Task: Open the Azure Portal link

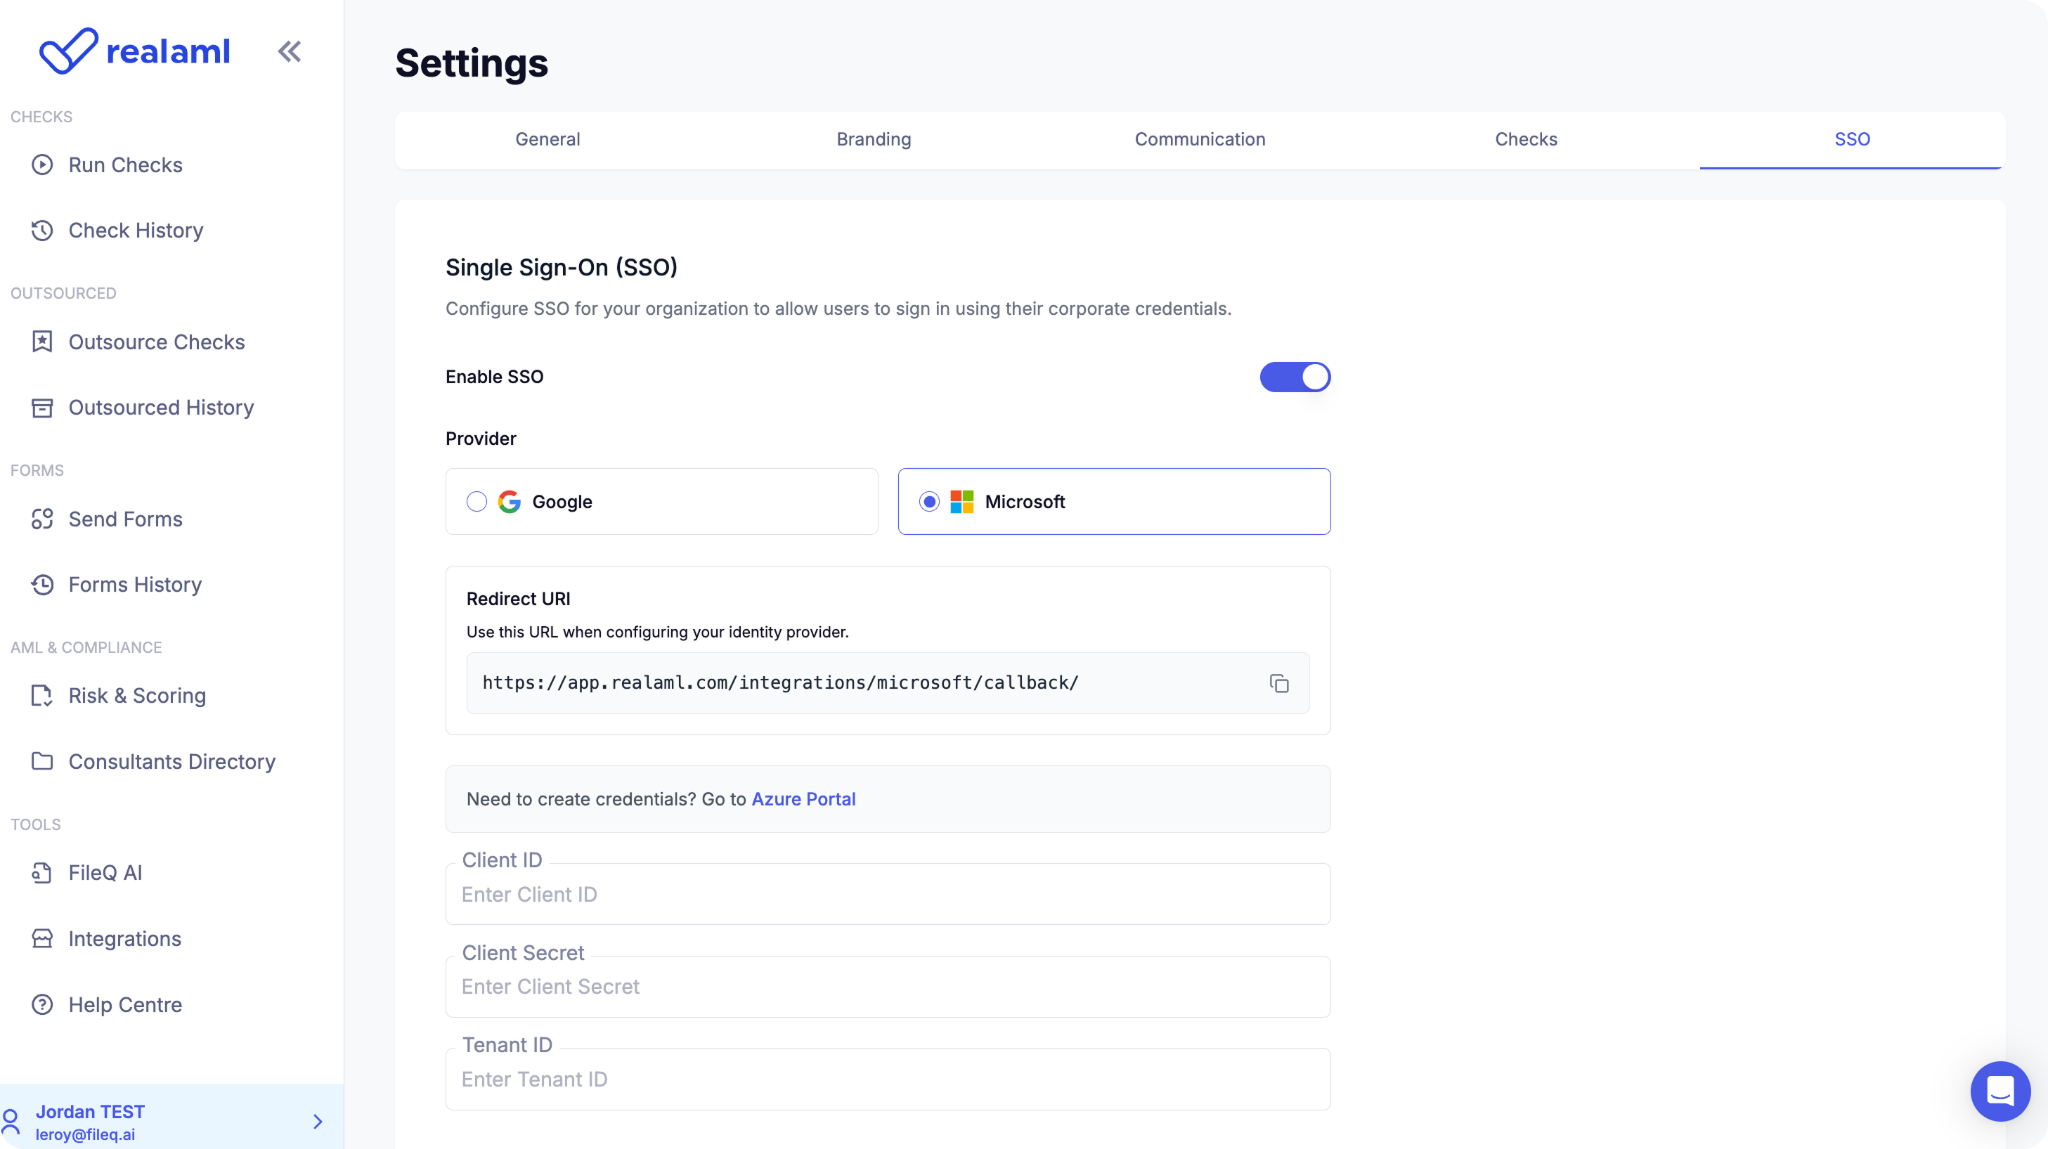Action: 803,799
